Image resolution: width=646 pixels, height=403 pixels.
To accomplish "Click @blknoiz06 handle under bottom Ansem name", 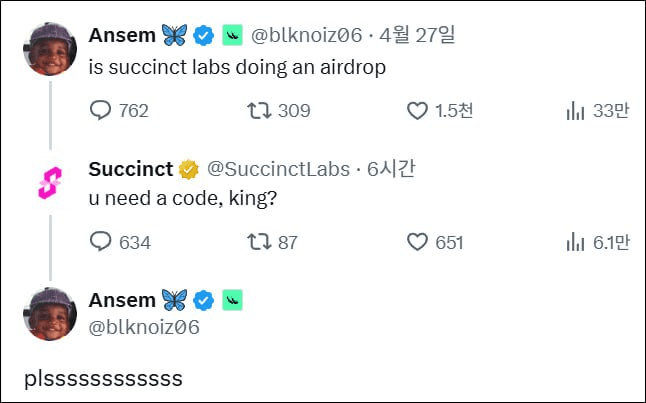I will pyautogui.click(x=144, y=327).
